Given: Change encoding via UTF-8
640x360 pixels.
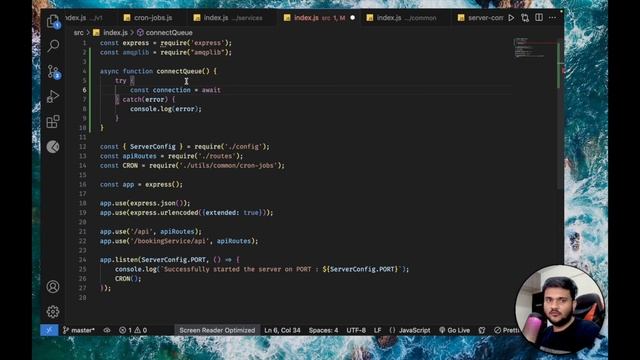Looking at the screenshot, I should 356,330.
